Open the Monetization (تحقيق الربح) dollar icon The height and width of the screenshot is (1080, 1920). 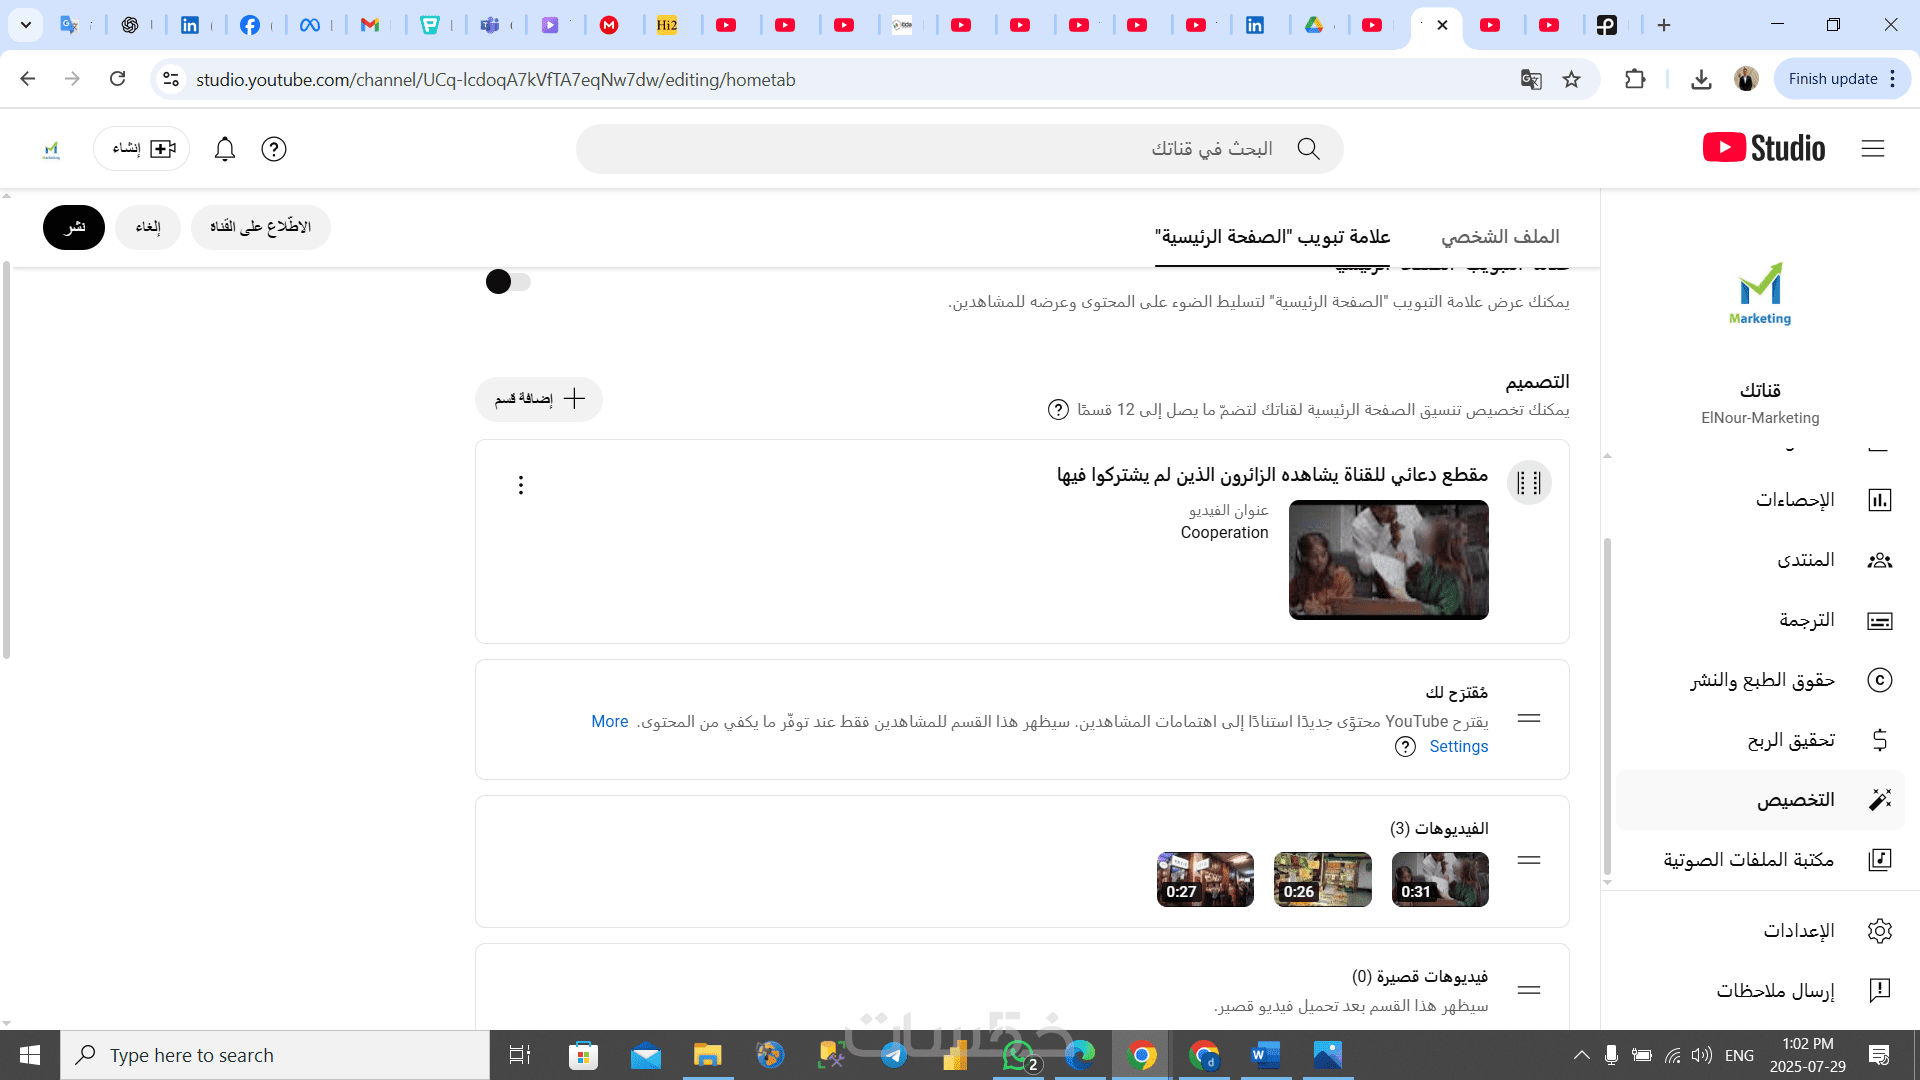click(1879, 740)
